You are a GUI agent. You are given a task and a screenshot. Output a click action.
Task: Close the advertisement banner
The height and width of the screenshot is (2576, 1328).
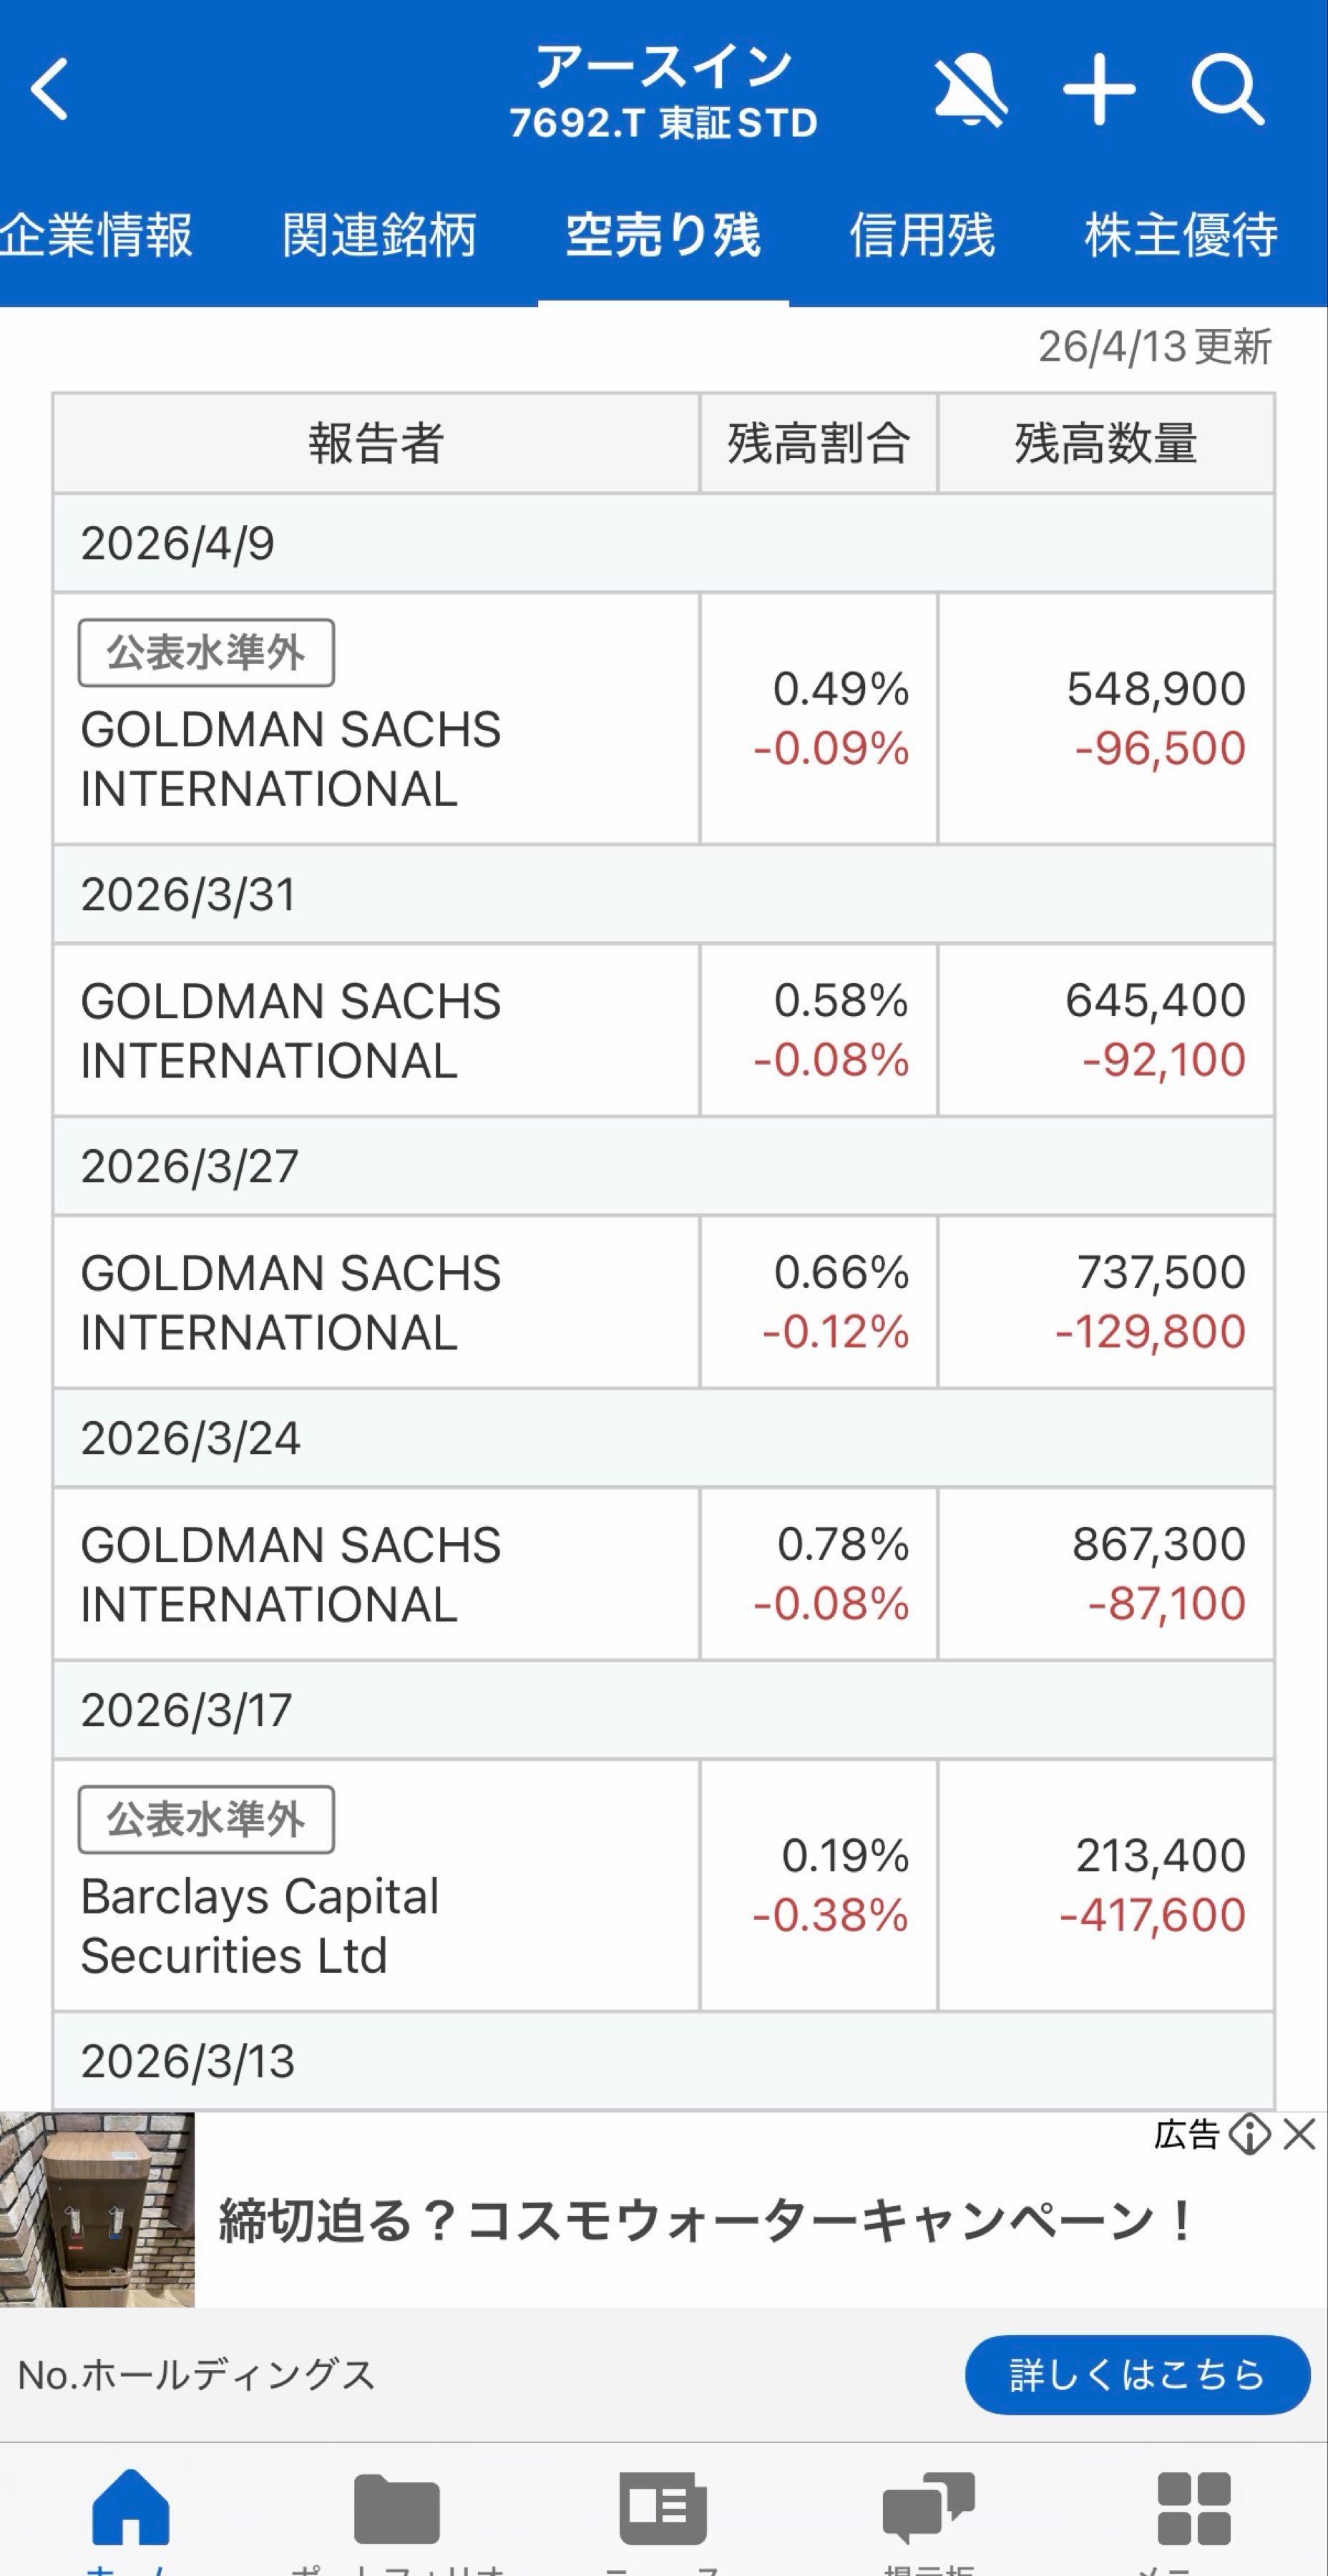(x=1300, y=2135)
